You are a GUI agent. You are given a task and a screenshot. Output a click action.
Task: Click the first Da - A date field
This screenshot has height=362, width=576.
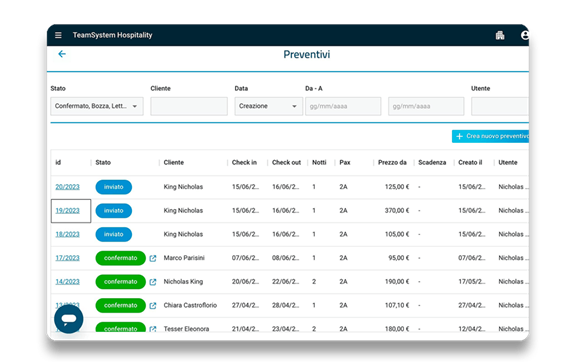(x=343, y=106)
